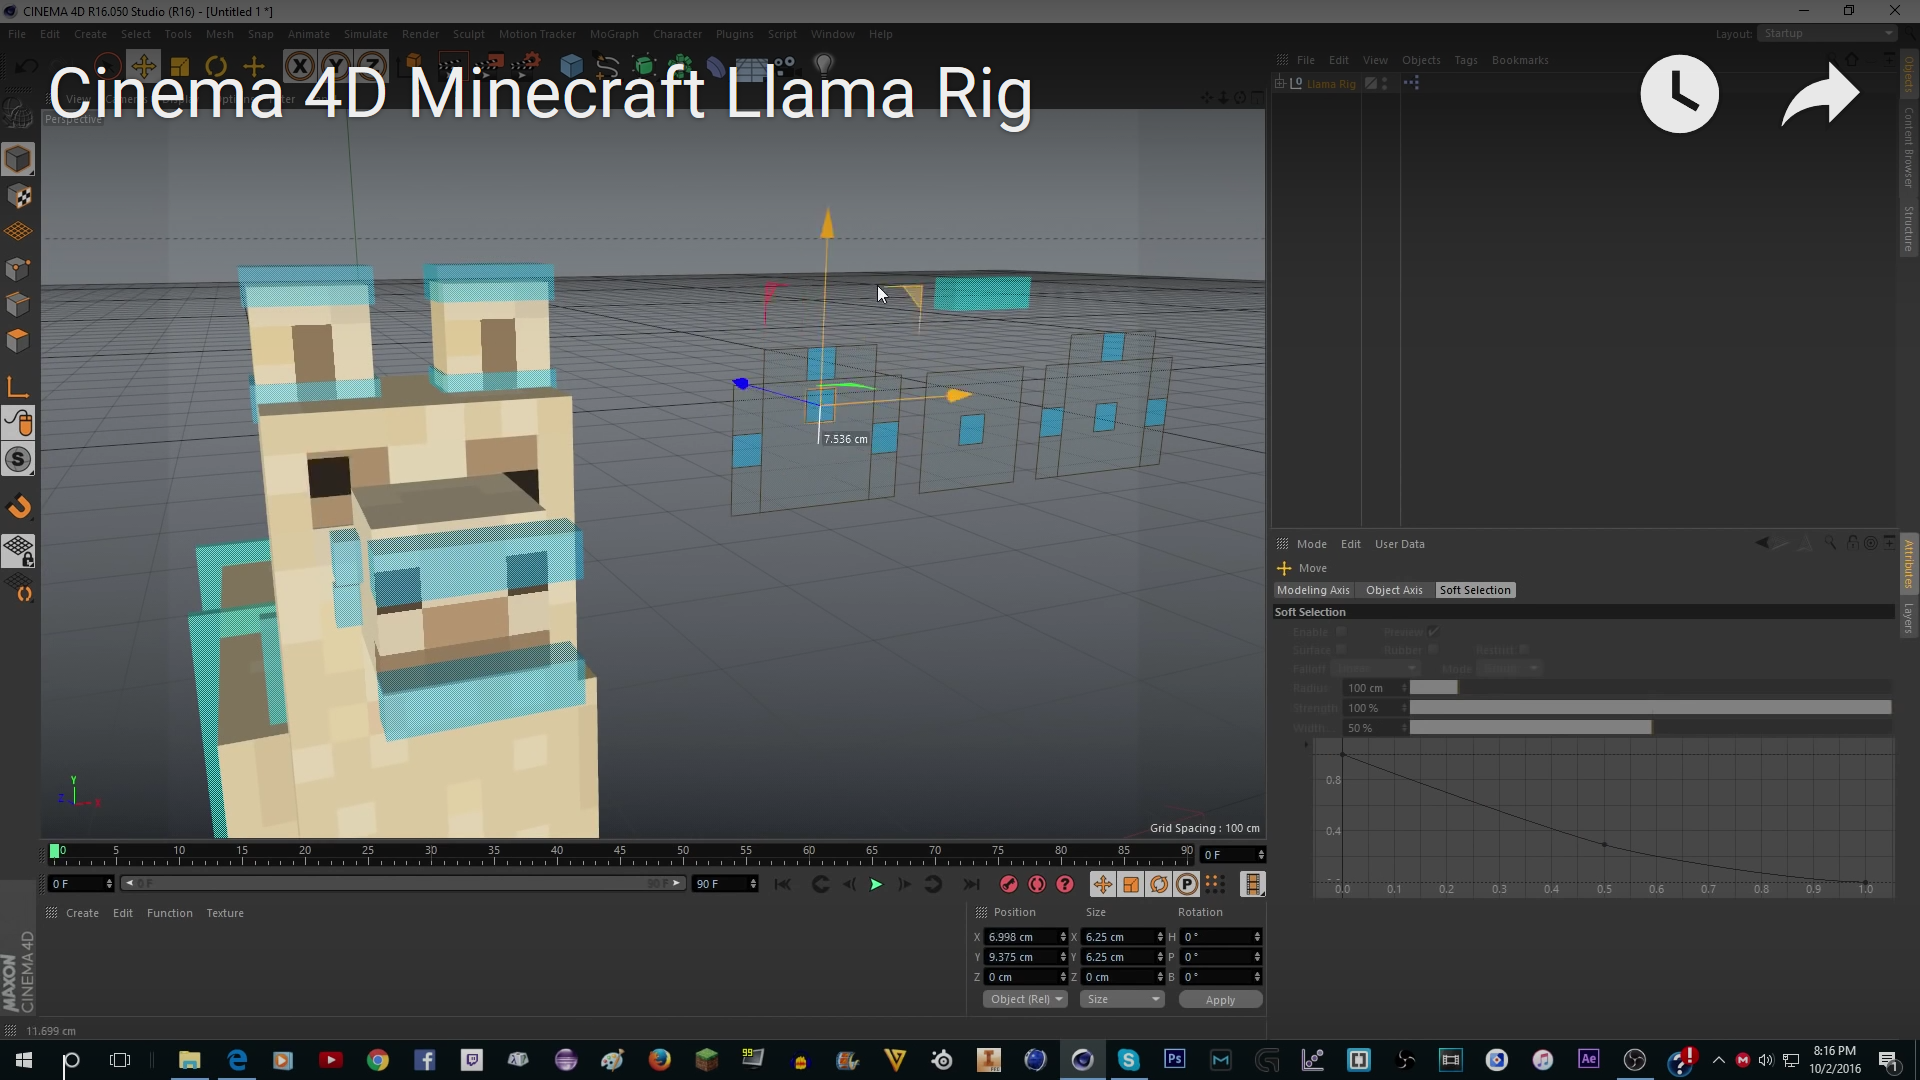Open Material Manager Create menu

point(82,913)
